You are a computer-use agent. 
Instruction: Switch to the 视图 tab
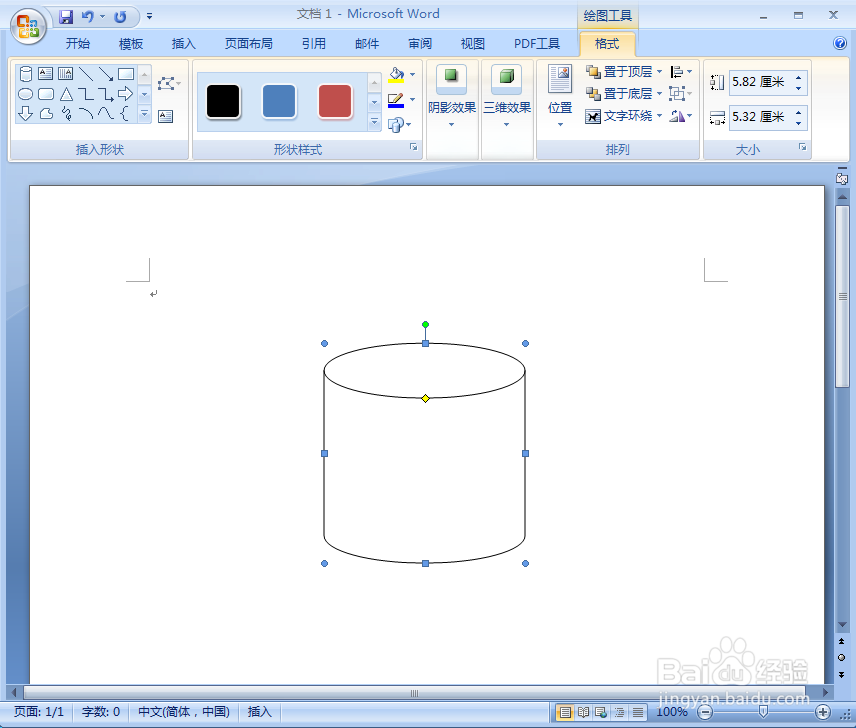coord(472,44)
